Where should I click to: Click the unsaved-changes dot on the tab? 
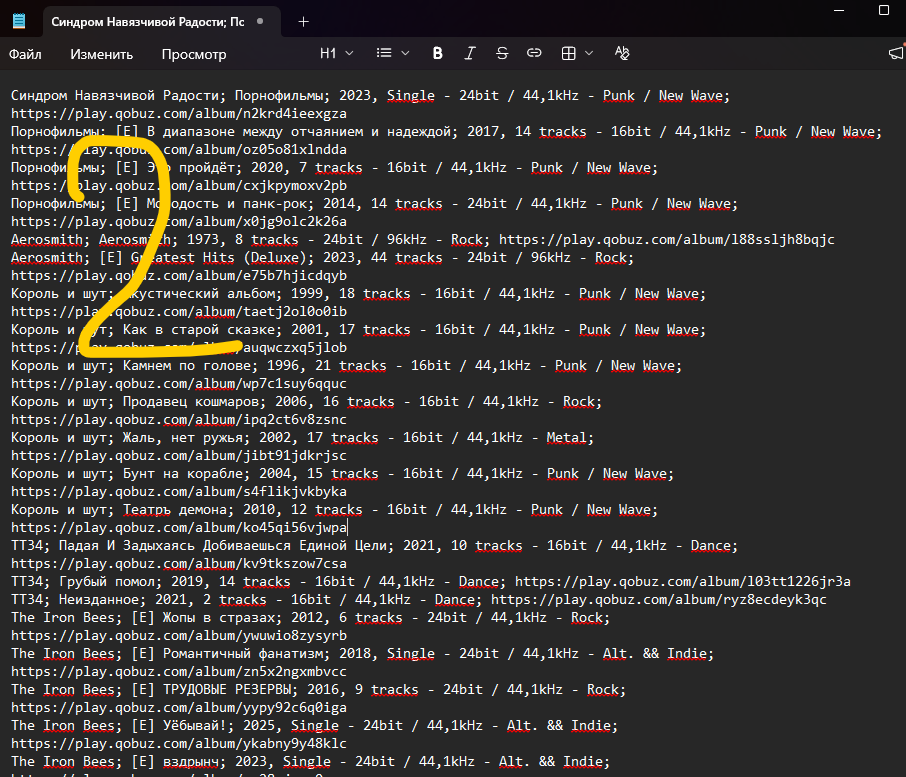click(261, 21)
